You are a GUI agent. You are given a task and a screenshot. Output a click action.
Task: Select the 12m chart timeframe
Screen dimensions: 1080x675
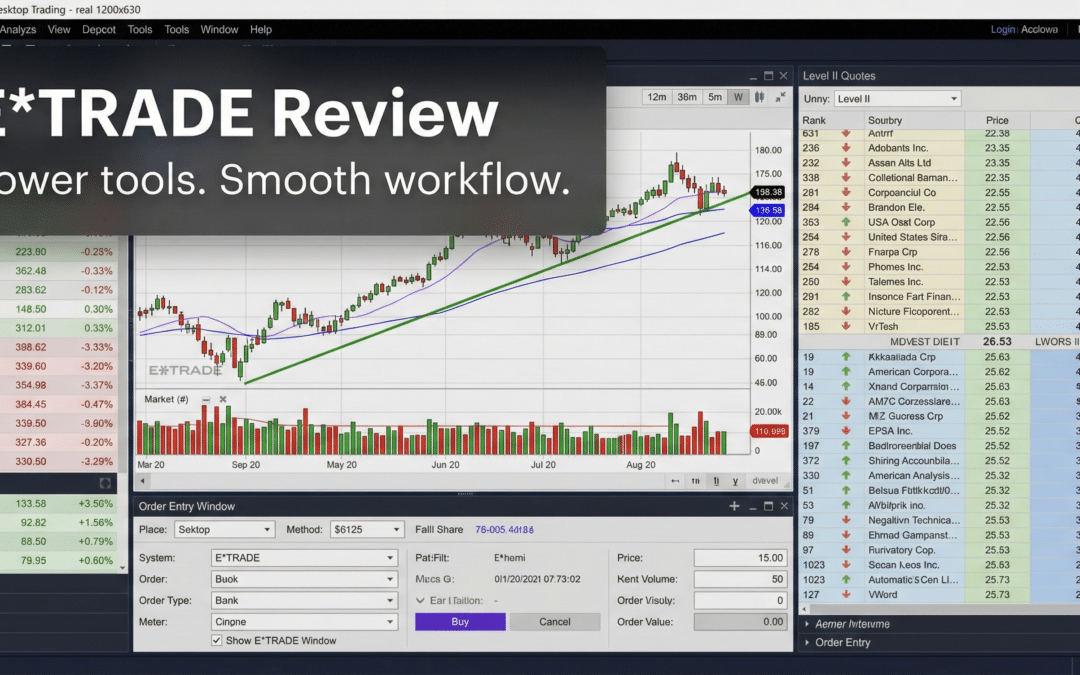click(656, 97)
